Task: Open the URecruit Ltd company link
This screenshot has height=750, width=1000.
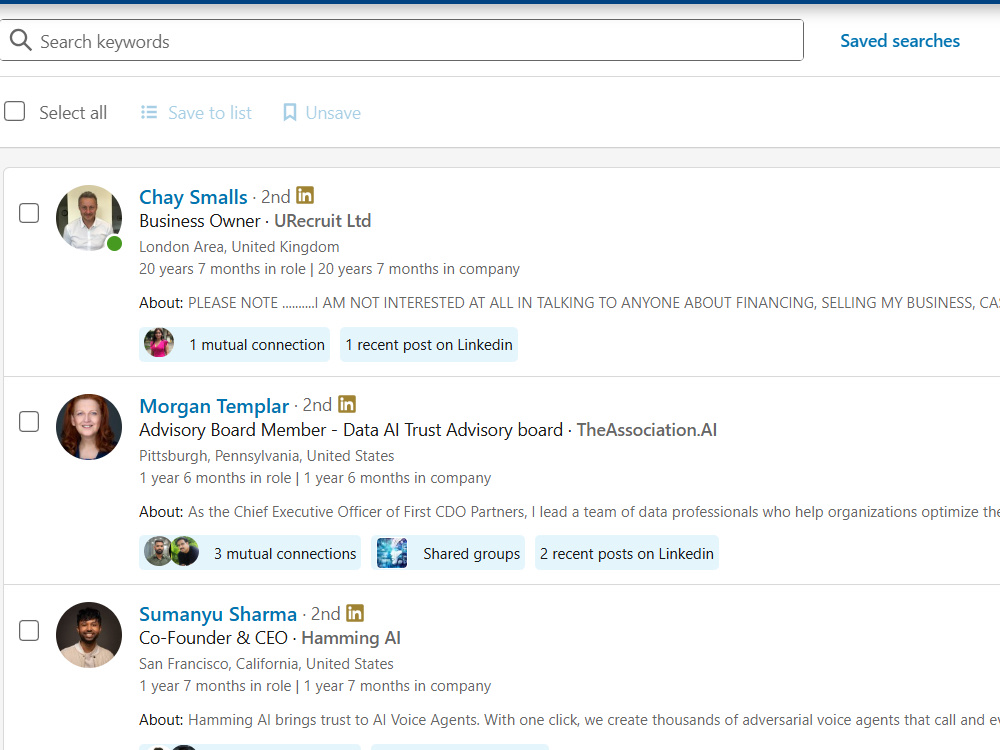Action: 323,221
